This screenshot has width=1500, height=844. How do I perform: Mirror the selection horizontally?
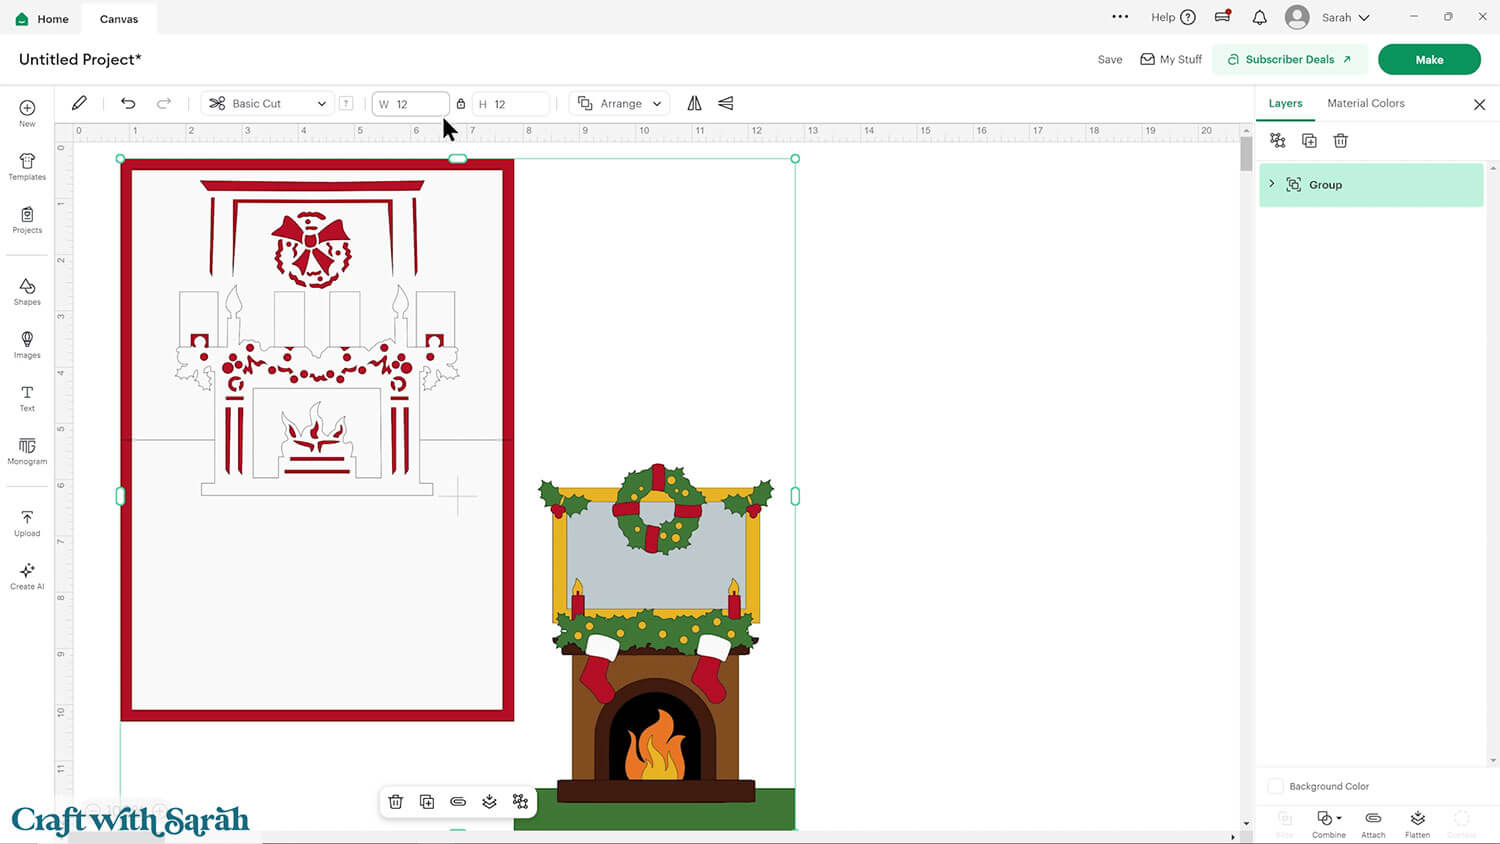click(x=694, y=103)
